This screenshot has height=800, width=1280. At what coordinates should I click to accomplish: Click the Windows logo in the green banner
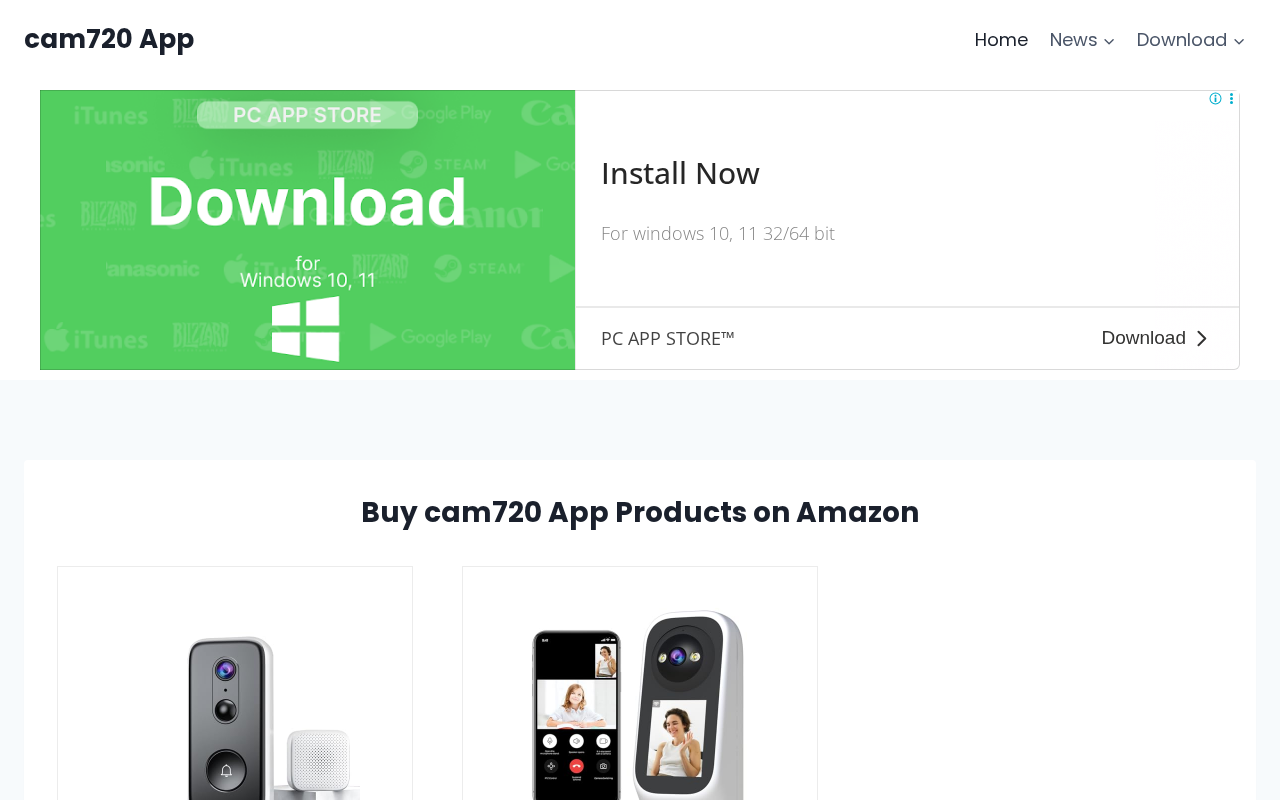tap(306, 329)
